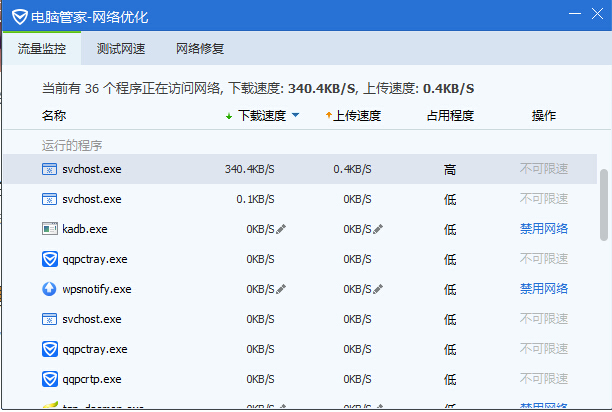Click the 名称 column header
This screenshot has height=412, width=612.
[54, 115]
